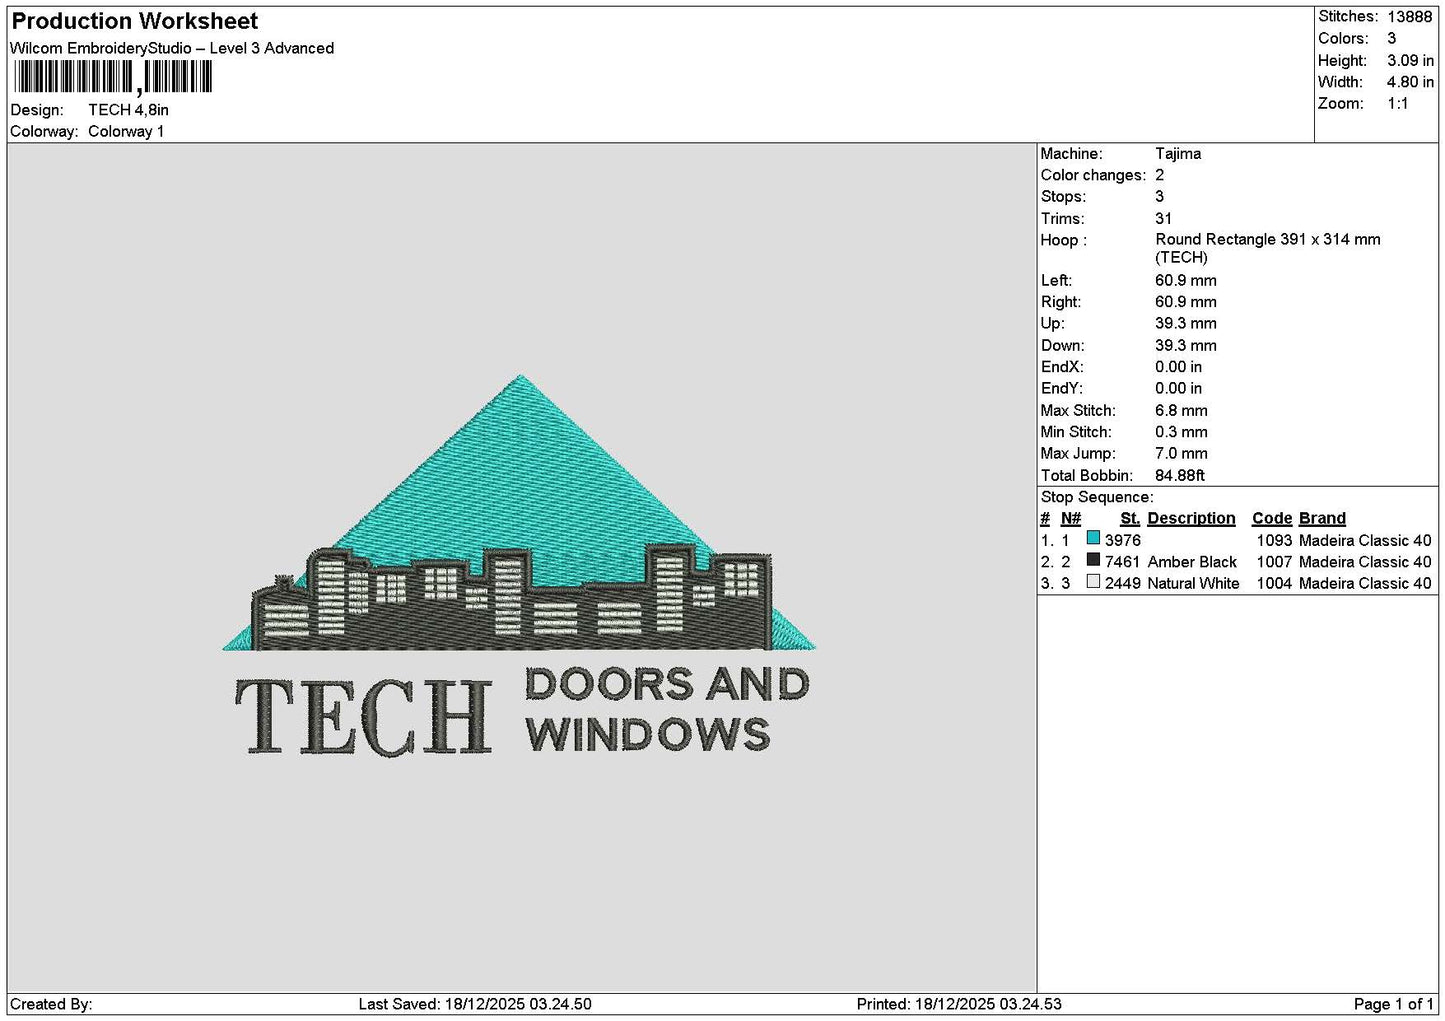This screenshot has width=1445, height=1021.
Task: Click the stitches count '13888'
Action: 1409,17
